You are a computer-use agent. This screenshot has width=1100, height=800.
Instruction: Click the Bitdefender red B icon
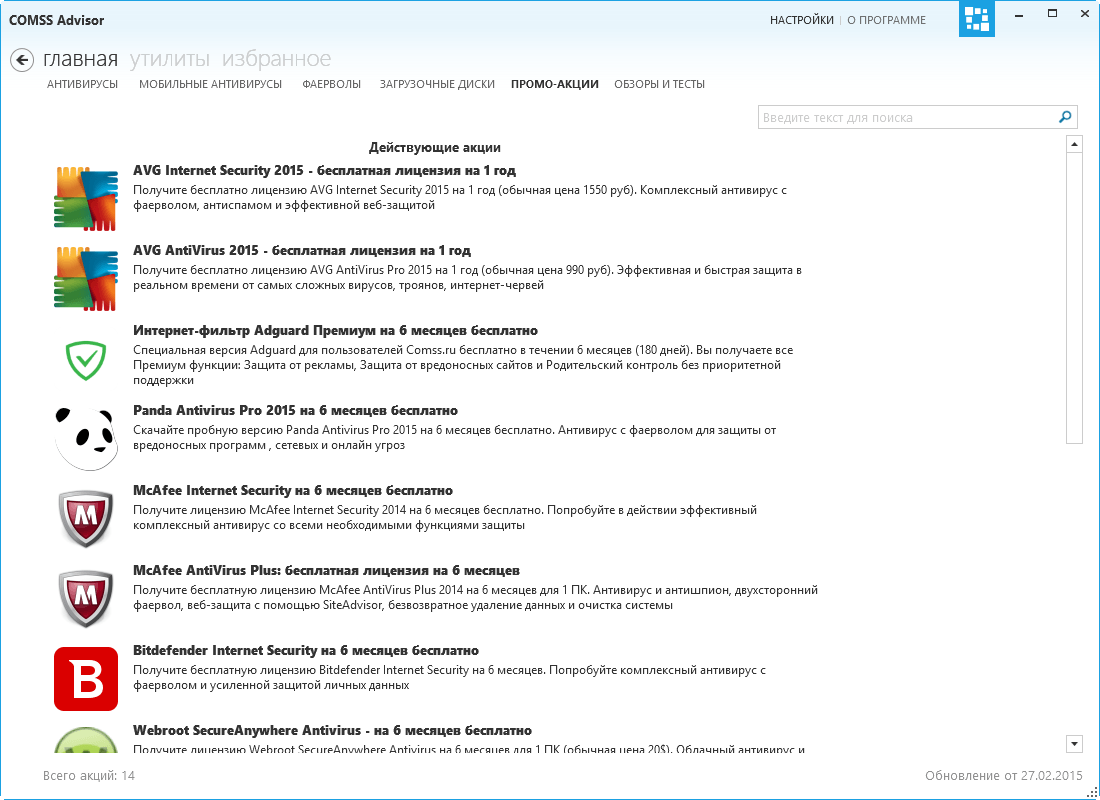(86, 679)
